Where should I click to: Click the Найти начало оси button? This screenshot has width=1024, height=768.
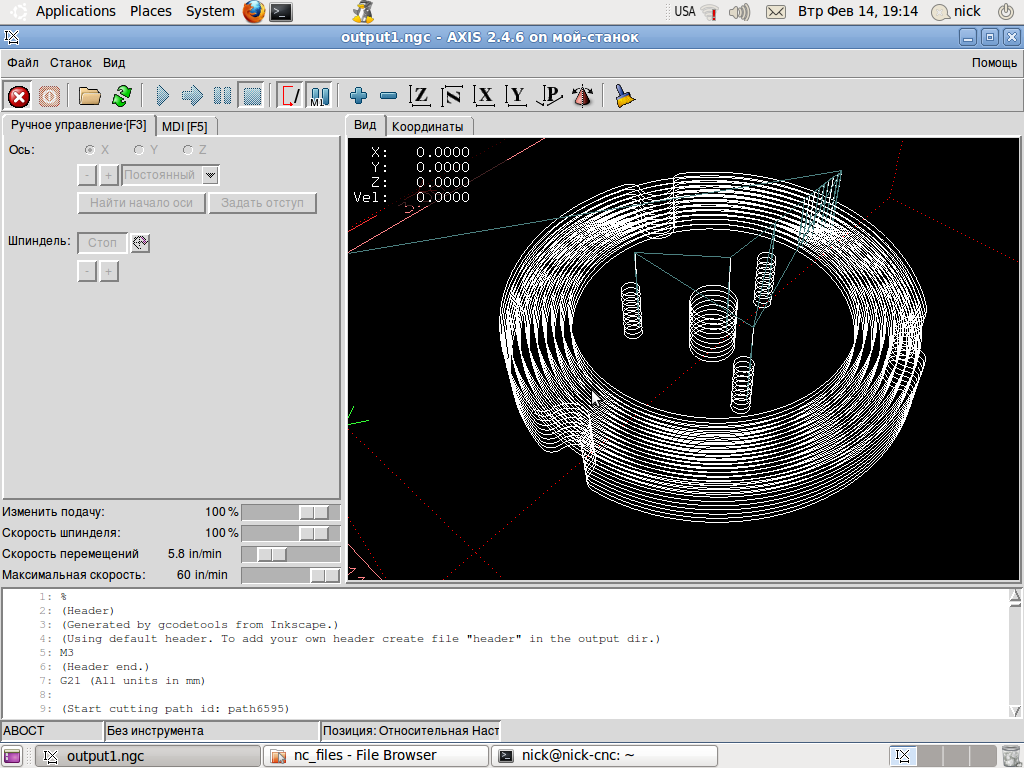pos(142,203)
